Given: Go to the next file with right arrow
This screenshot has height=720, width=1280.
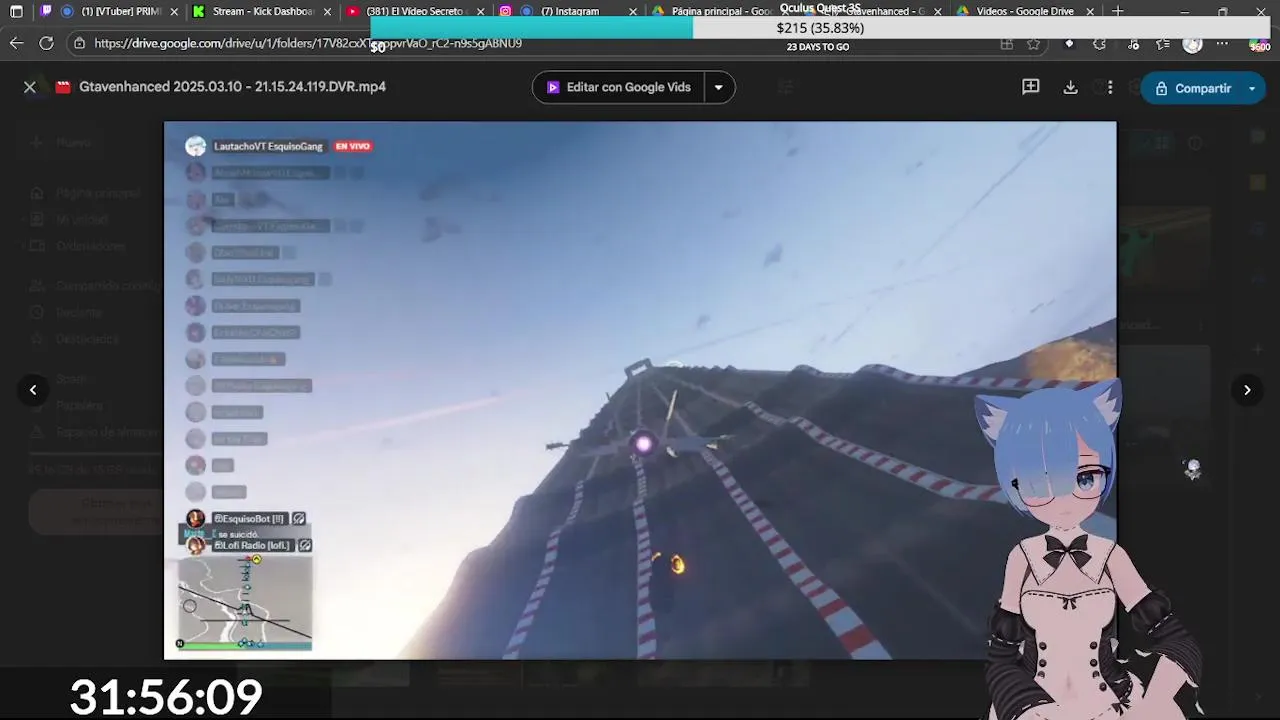Looking at the screenshot, I should 1247,390.
